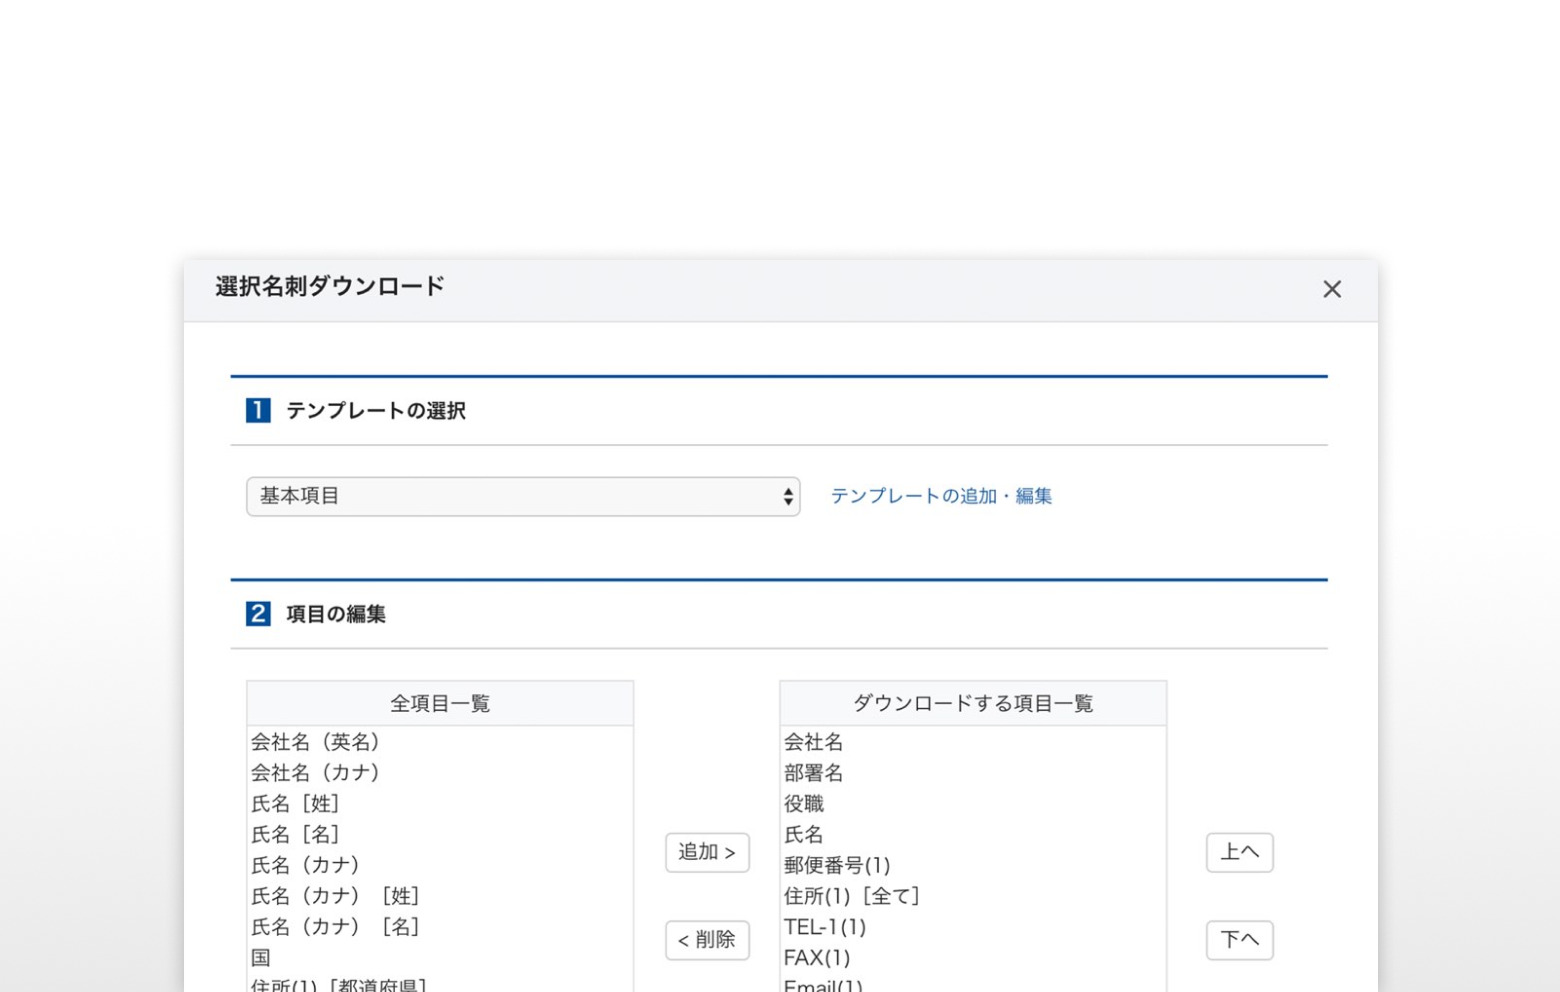Select 役職 in download items list

973,804
